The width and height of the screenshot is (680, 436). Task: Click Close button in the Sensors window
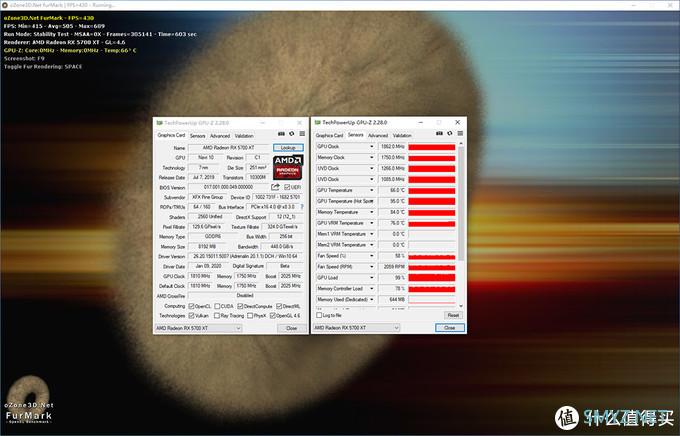point(450,328)
